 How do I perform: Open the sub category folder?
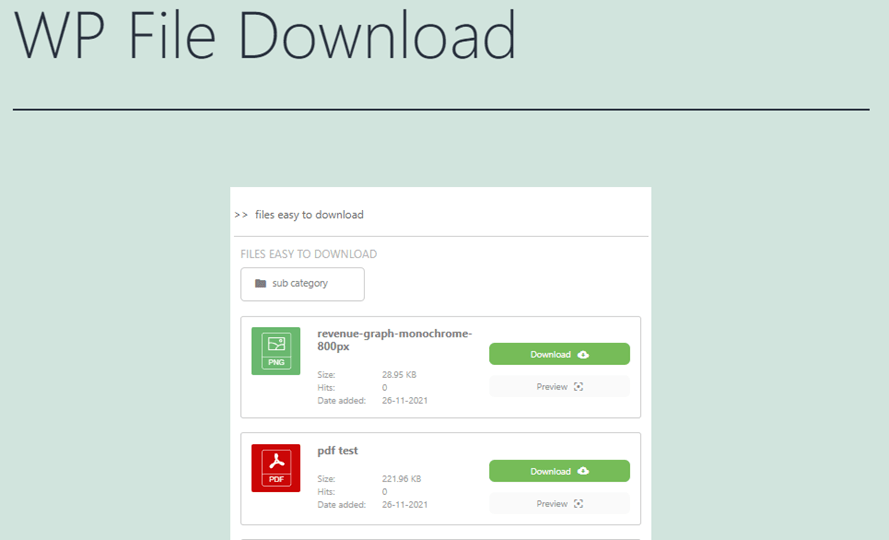302,284
